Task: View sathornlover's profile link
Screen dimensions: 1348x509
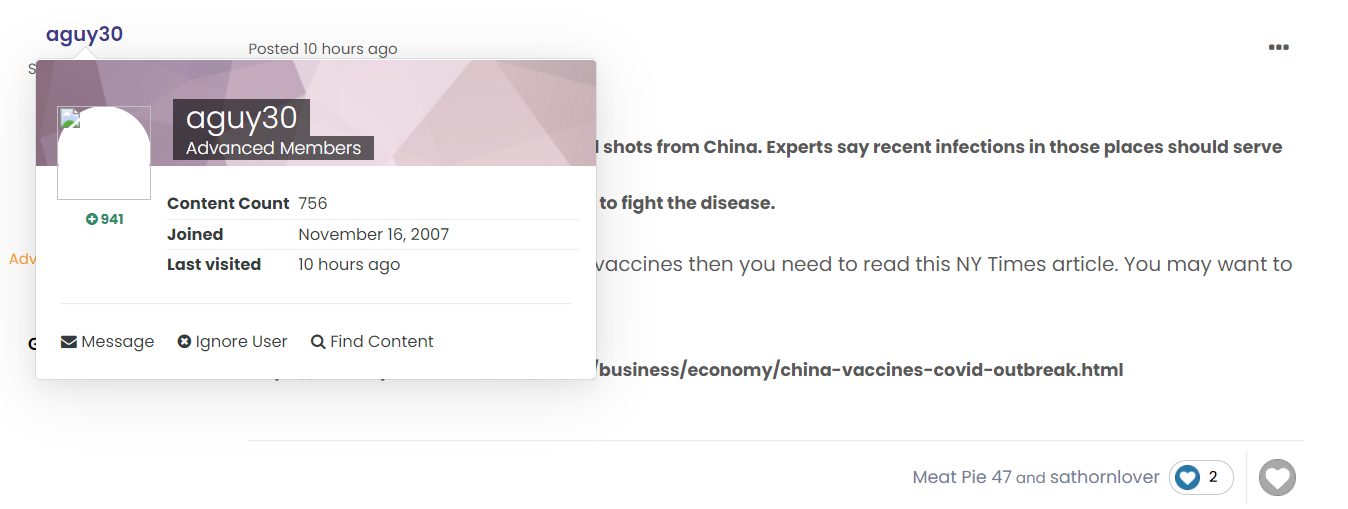Action: click(1105, 477)
